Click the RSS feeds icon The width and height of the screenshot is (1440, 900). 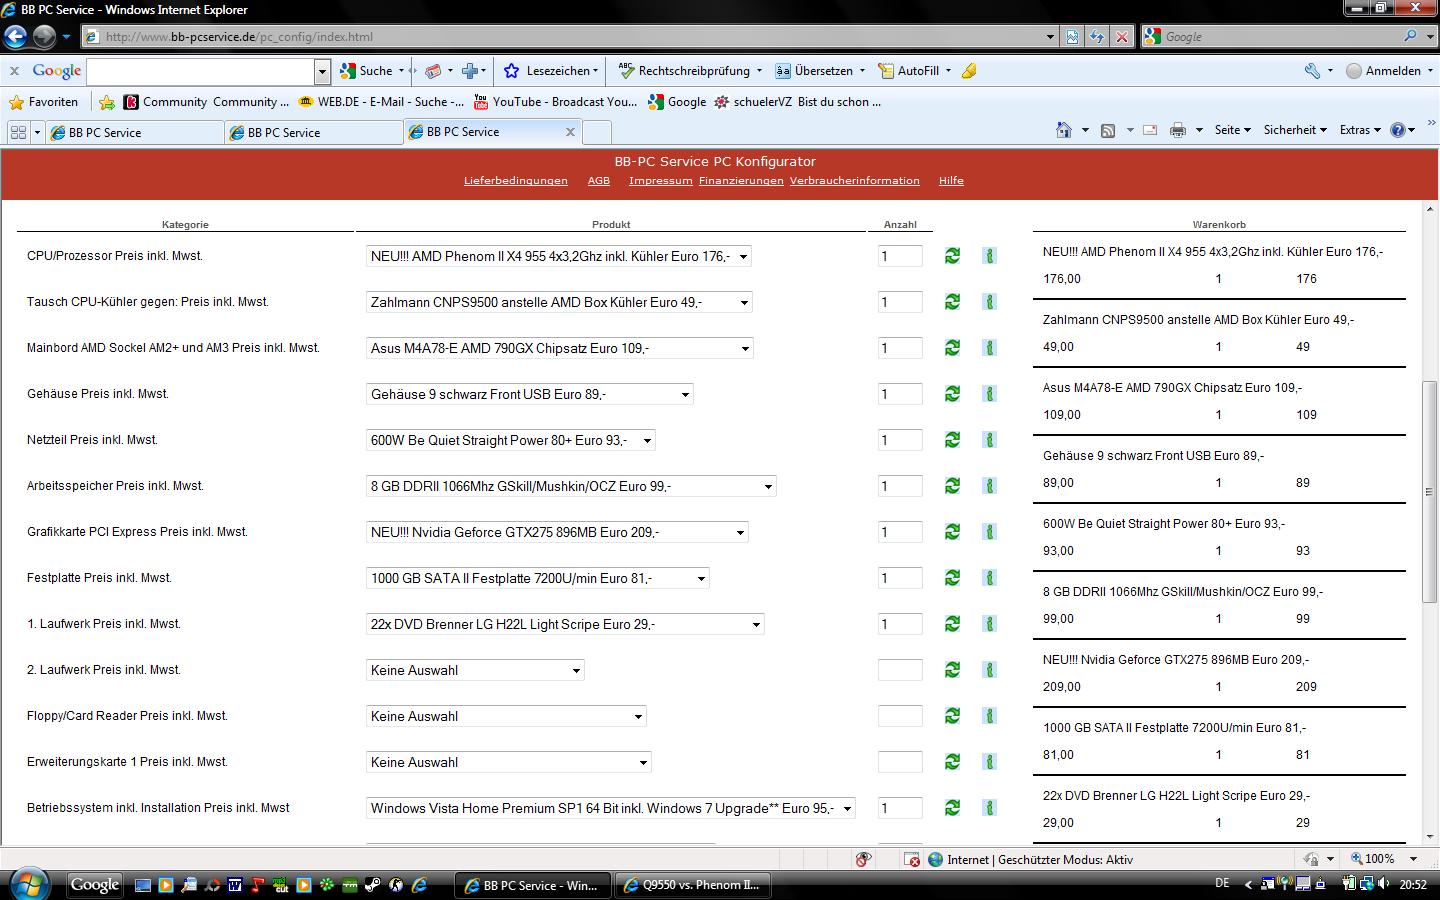coord(1108,130)
